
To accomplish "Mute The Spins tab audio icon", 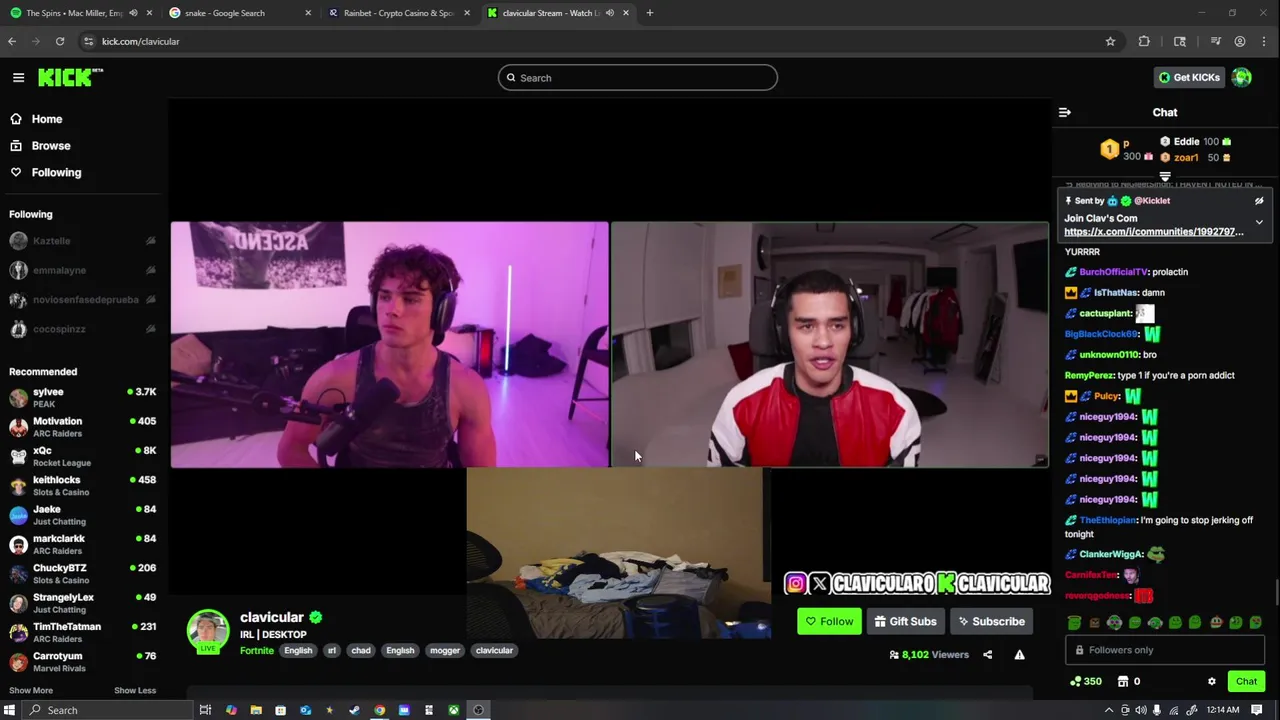I will 133,13.
